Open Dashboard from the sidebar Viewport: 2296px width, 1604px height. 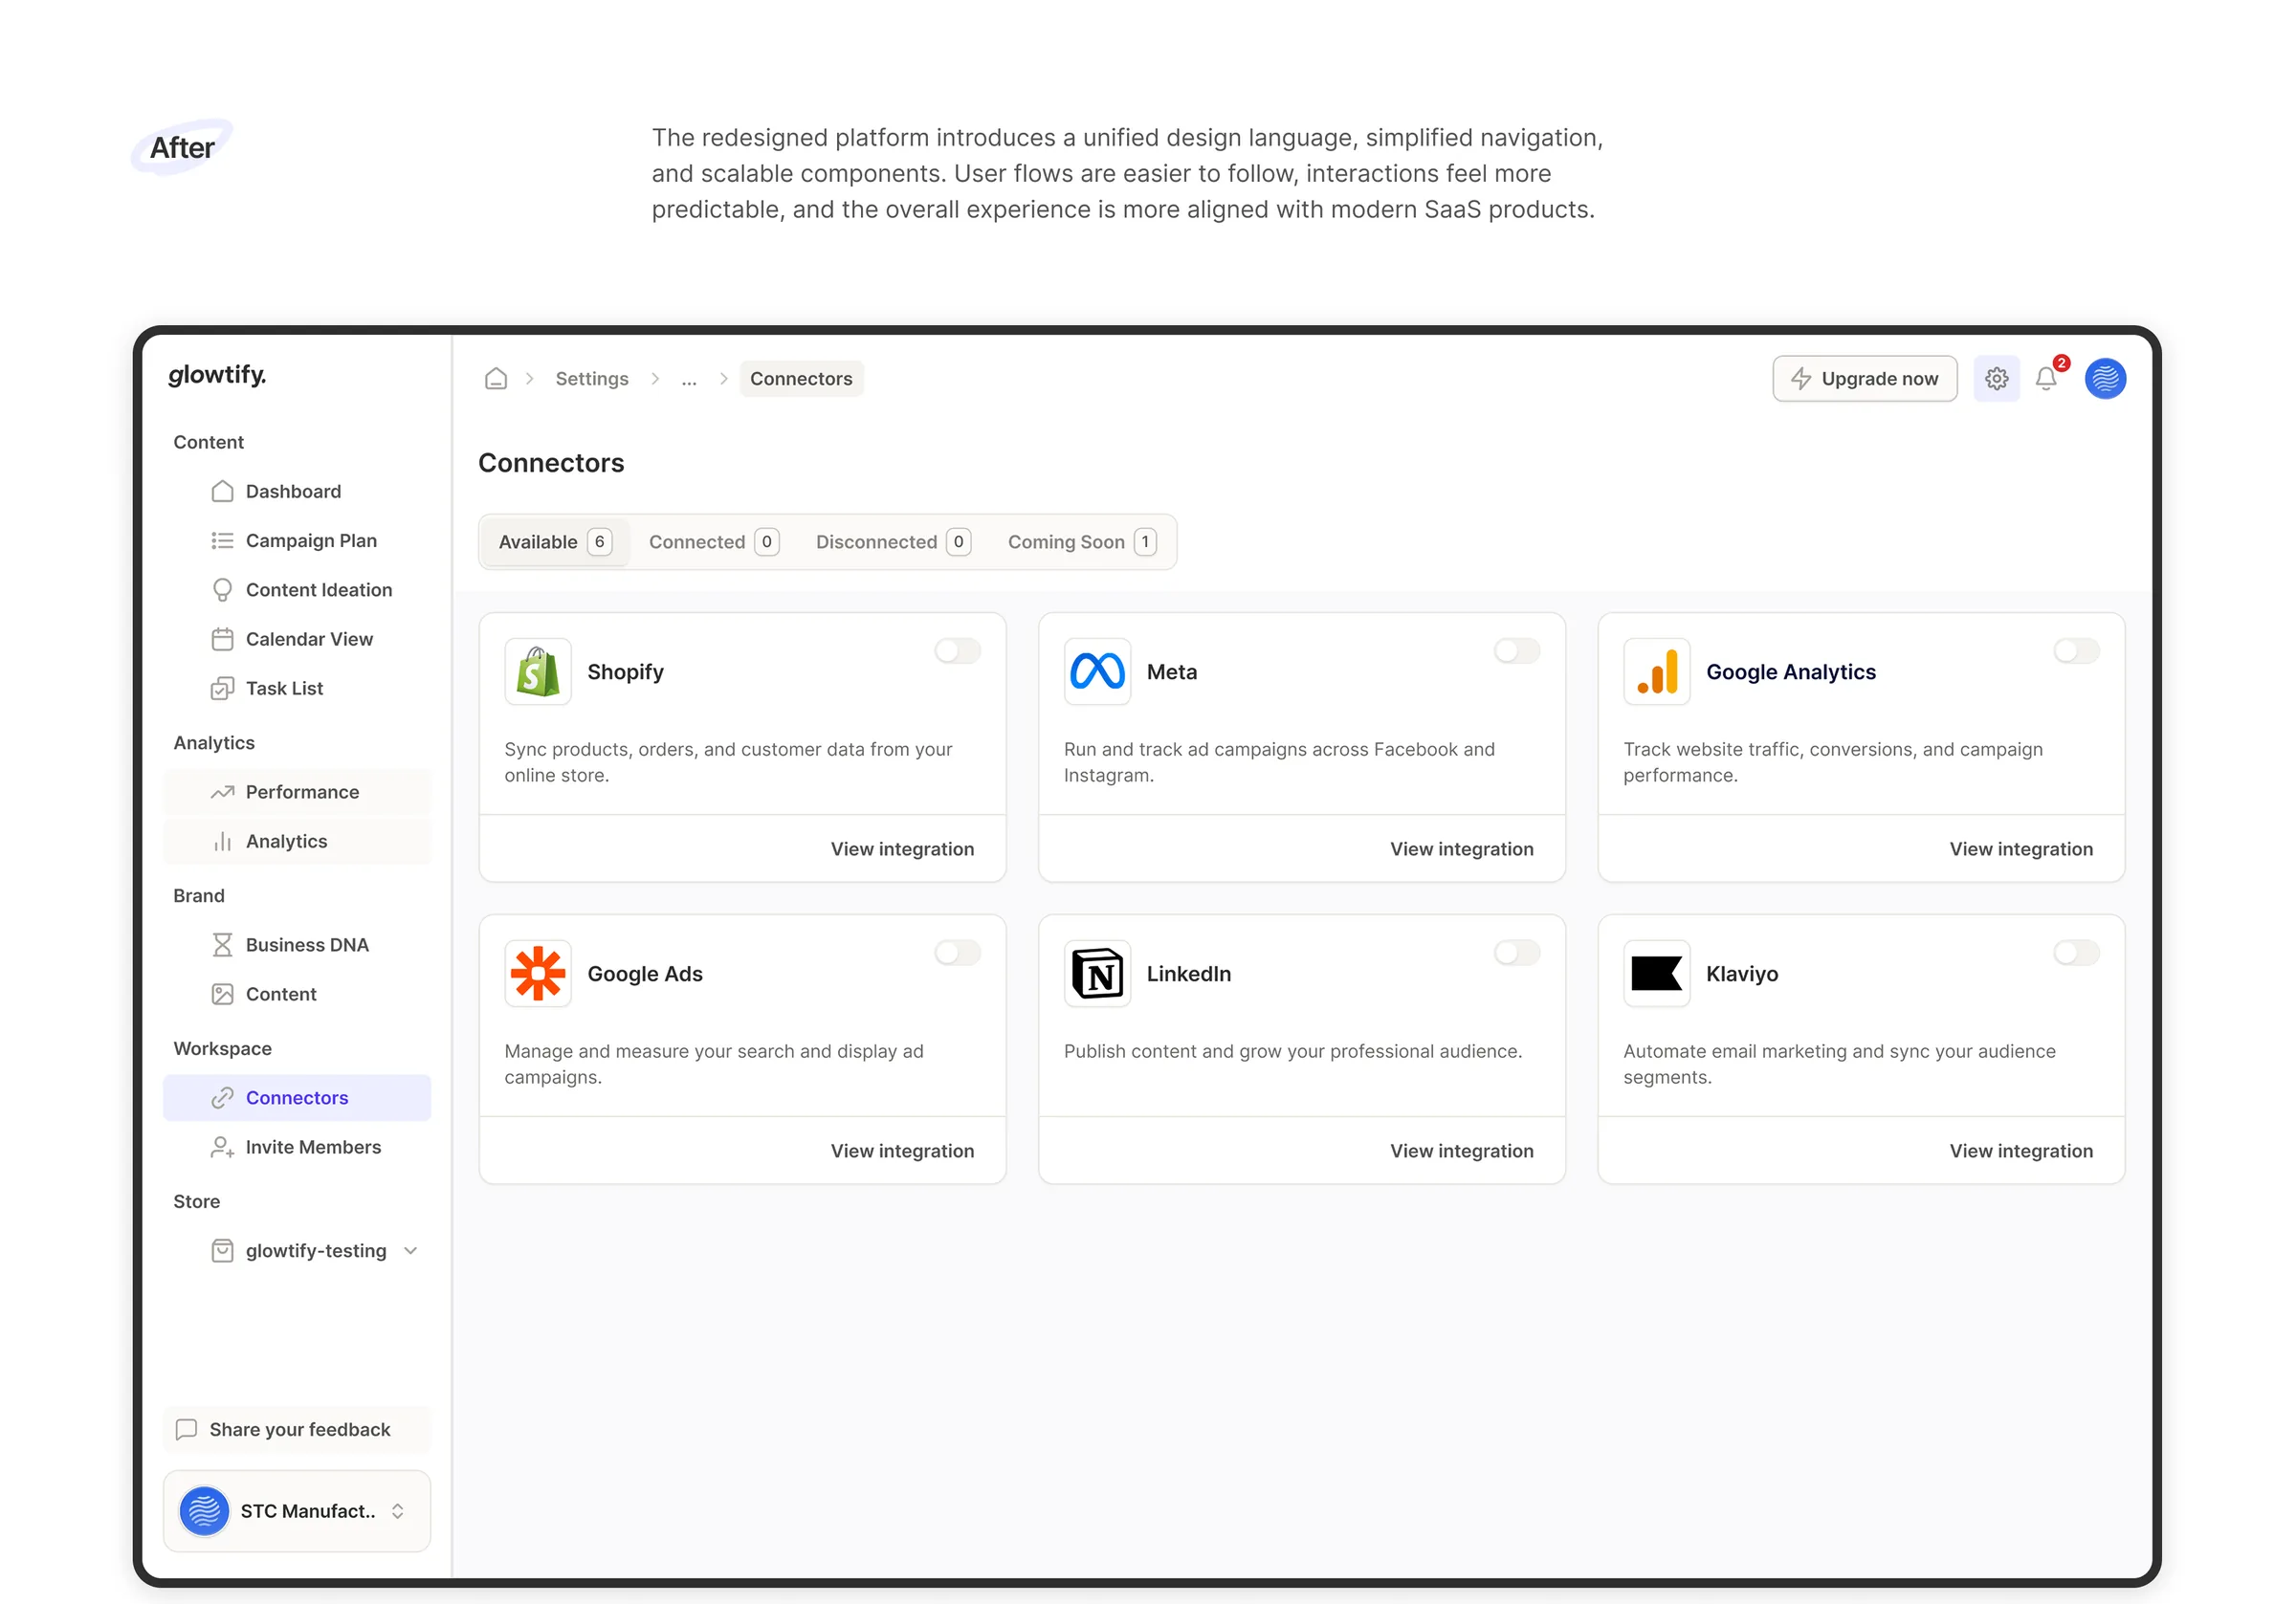pos(297,492)
